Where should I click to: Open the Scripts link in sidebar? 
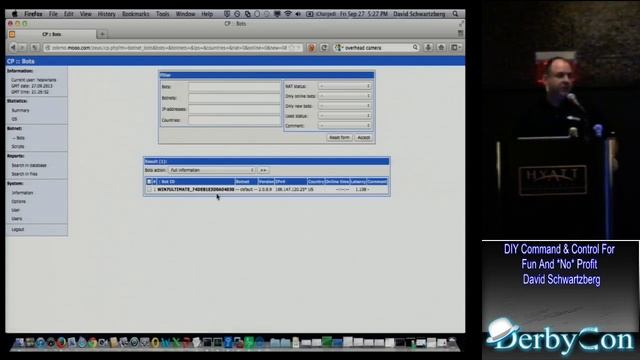18,147
